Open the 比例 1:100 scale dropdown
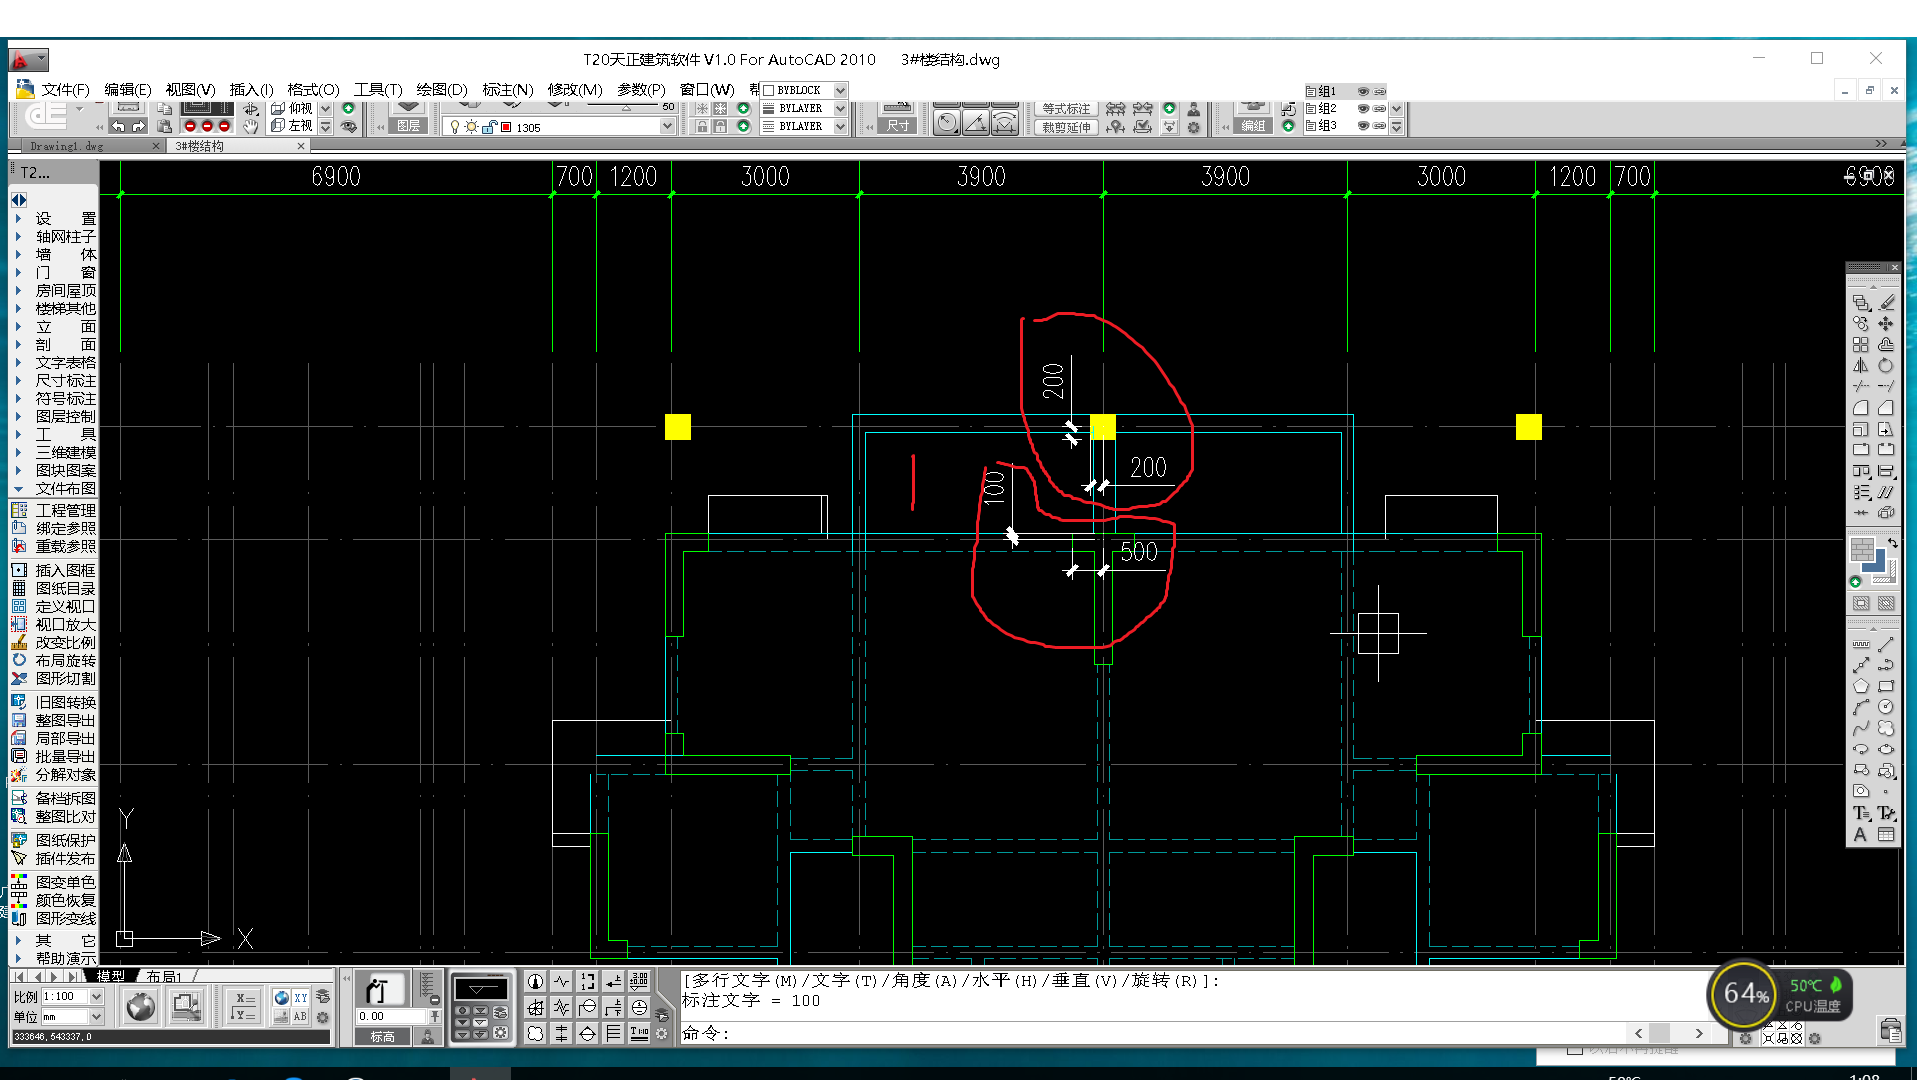Screen dimensions: 1920x1080 click(x=96, y=996)
